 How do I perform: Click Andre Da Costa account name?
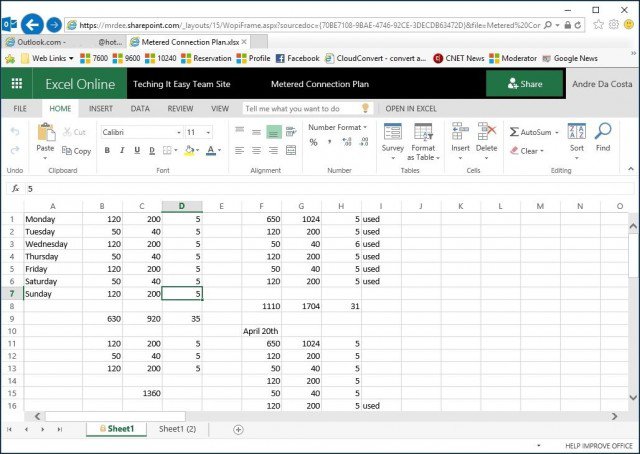tap(602, 84)
